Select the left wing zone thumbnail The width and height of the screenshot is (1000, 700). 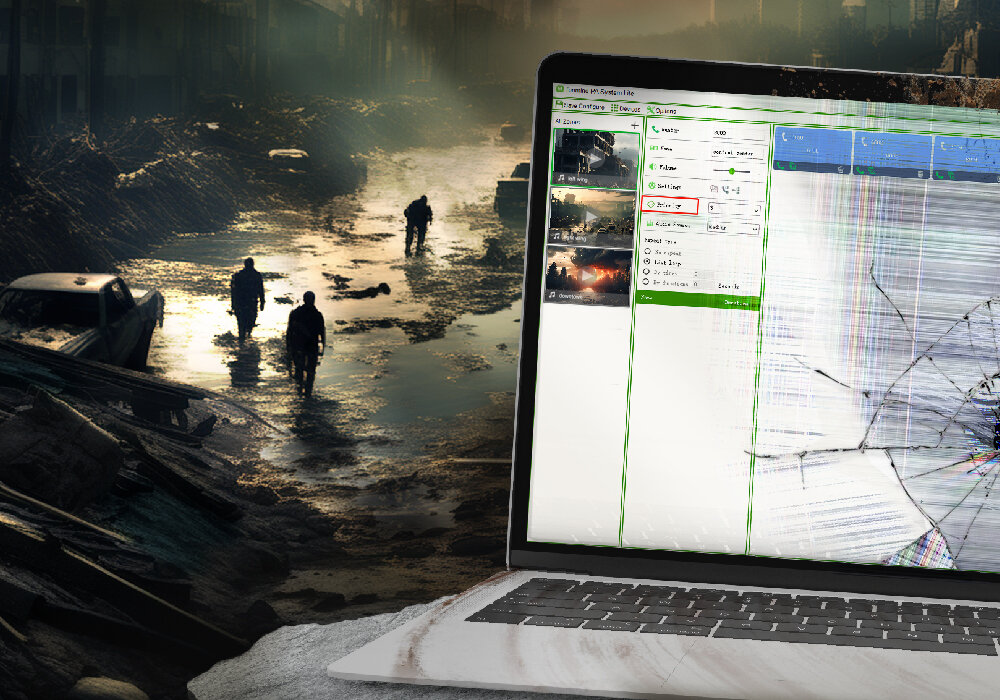coord(596,159)
